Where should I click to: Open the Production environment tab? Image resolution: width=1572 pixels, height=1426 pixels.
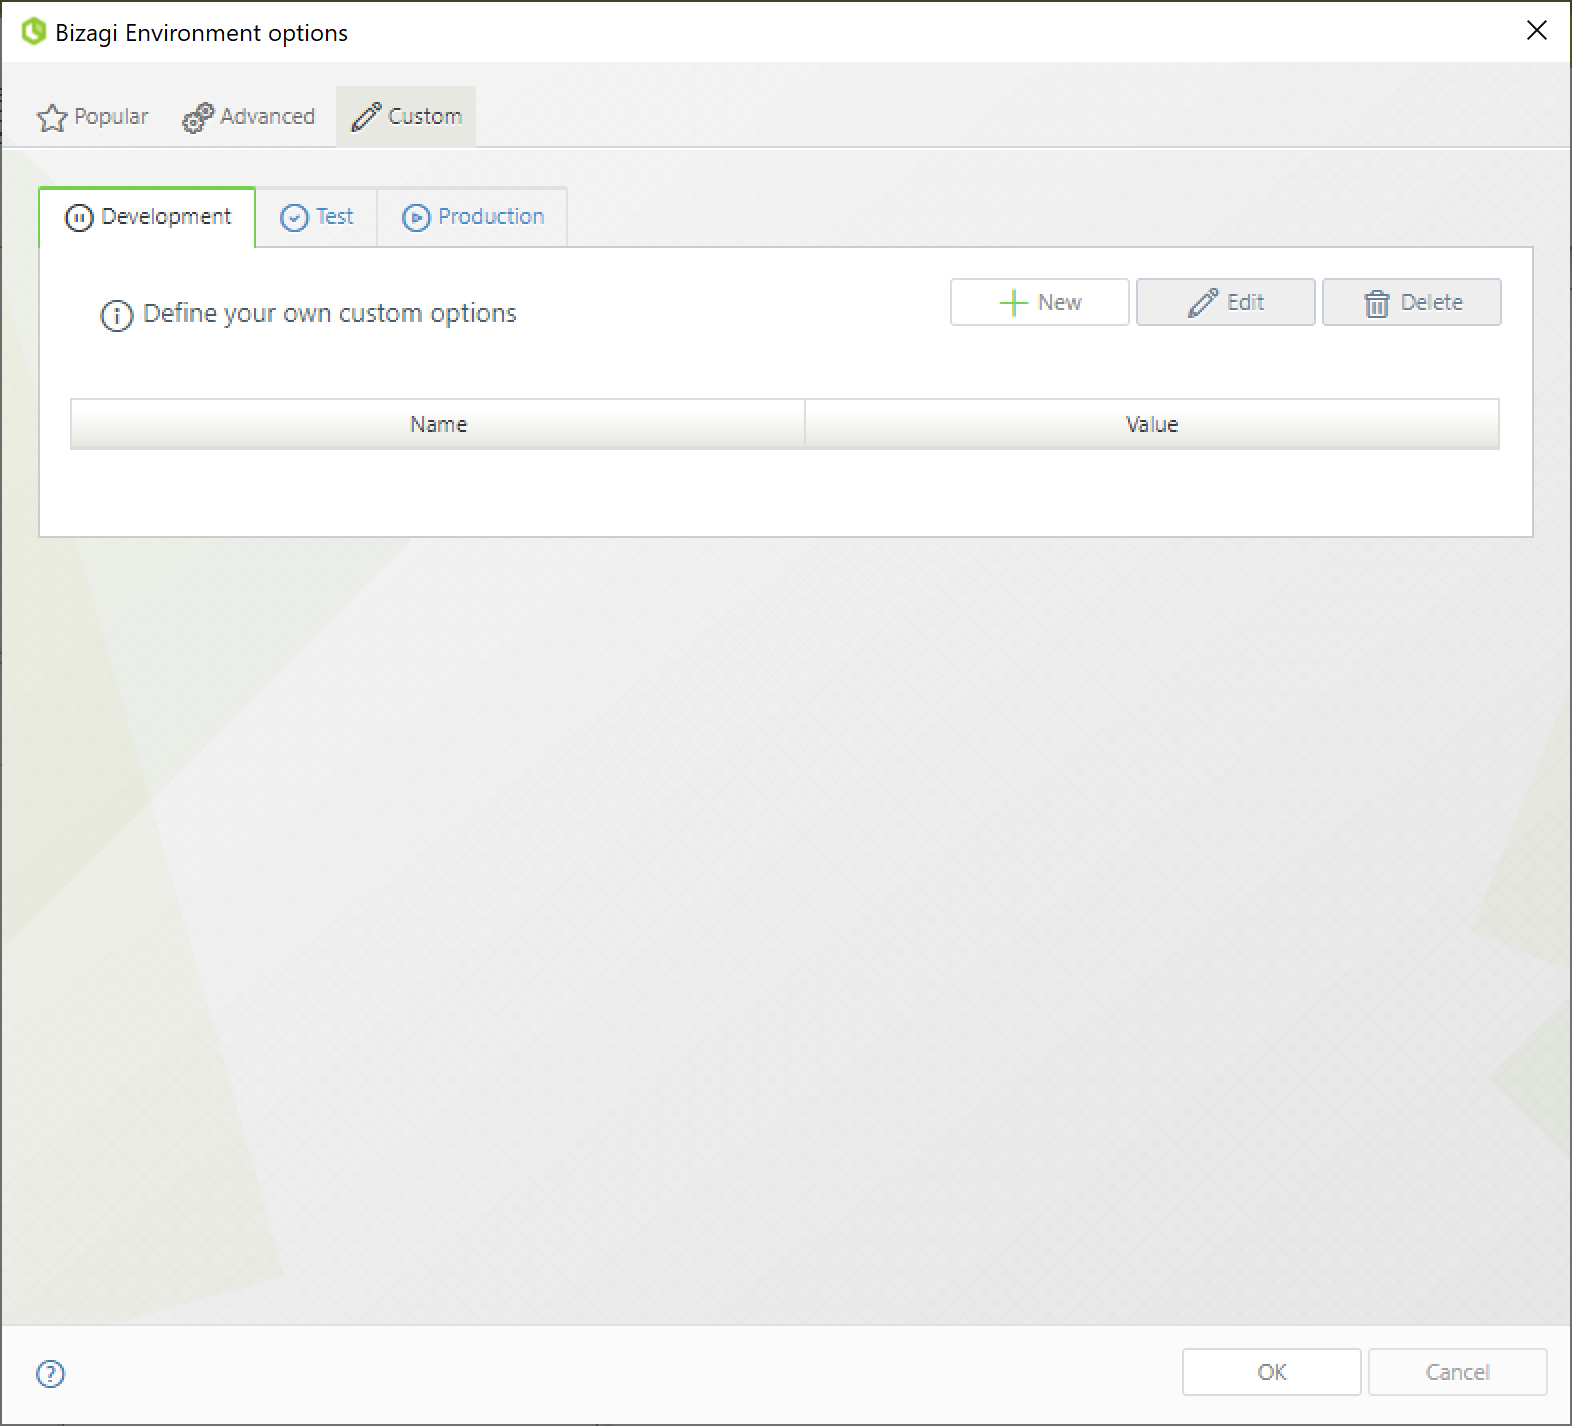(473, 217)
